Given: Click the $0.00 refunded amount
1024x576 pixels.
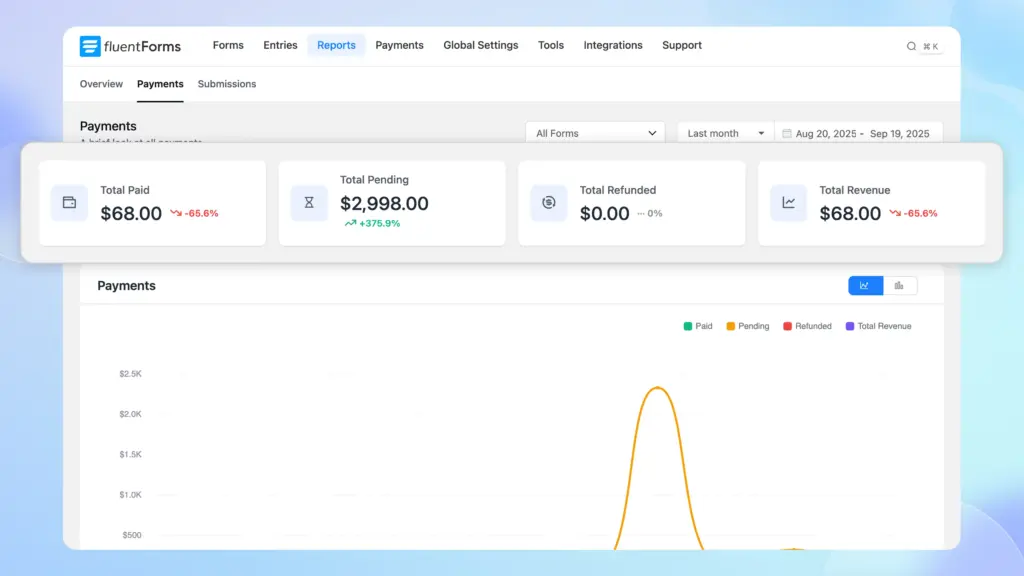Looking at the screenshot, I should [604, 214].
